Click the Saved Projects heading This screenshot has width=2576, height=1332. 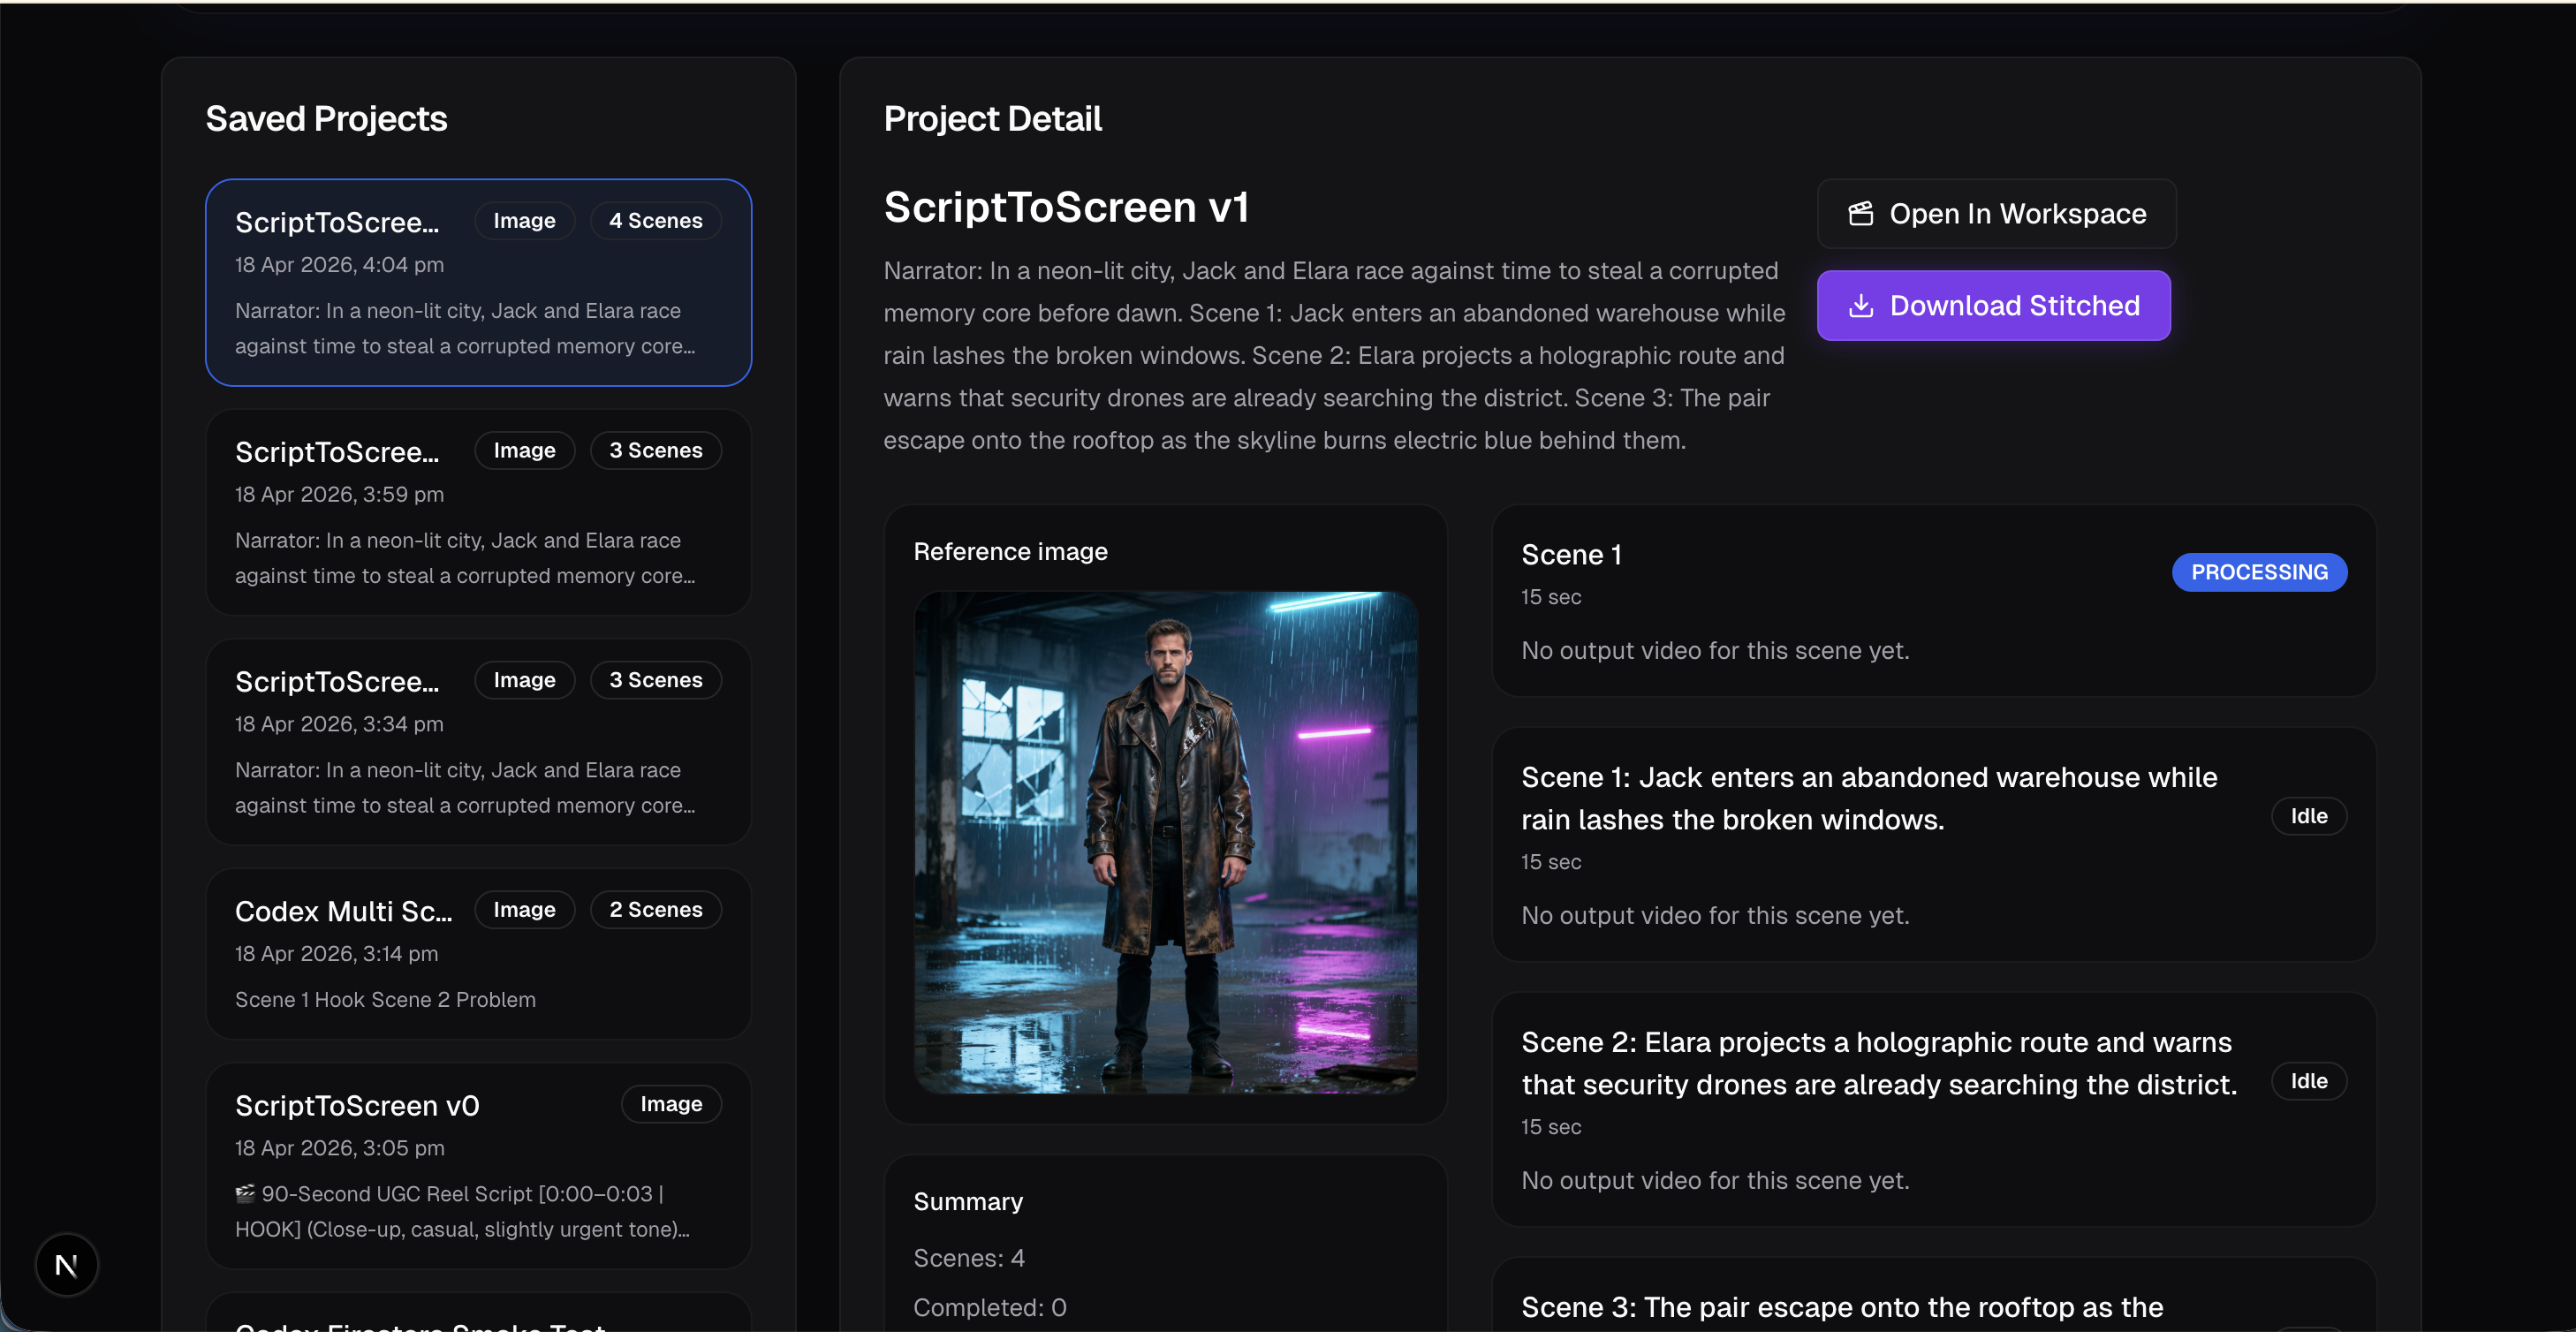point(326,119)
